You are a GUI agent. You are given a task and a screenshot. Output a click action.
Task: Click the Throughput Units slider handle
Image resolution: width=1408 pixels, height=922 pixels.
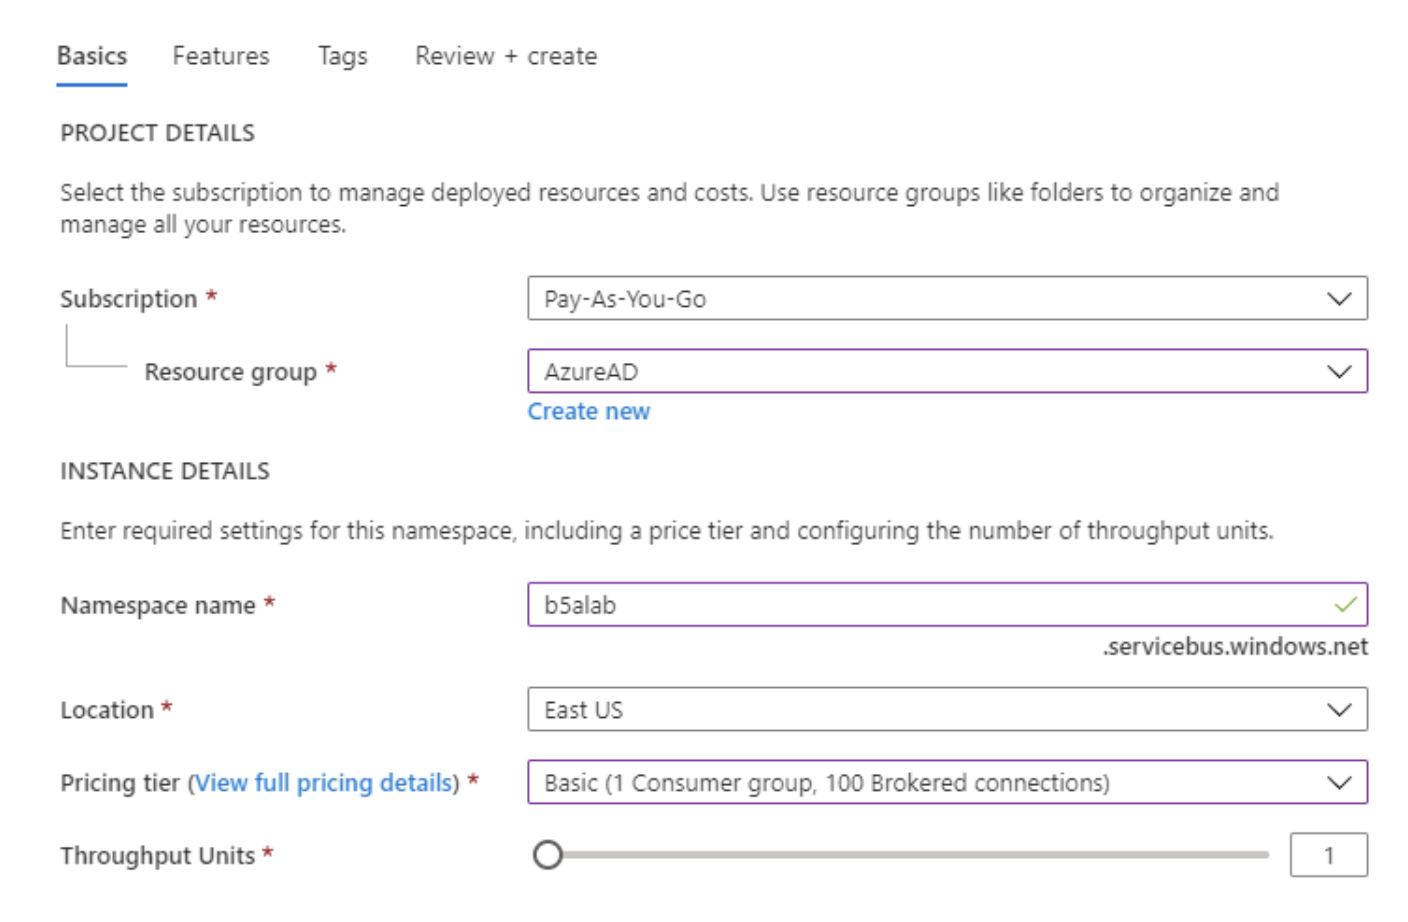[548, 855]
